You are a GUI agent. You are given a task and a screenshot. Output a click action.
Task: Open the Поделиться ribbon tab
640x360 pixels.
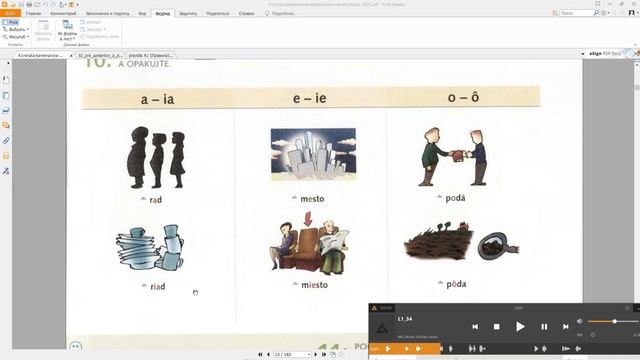pos(218,13)
